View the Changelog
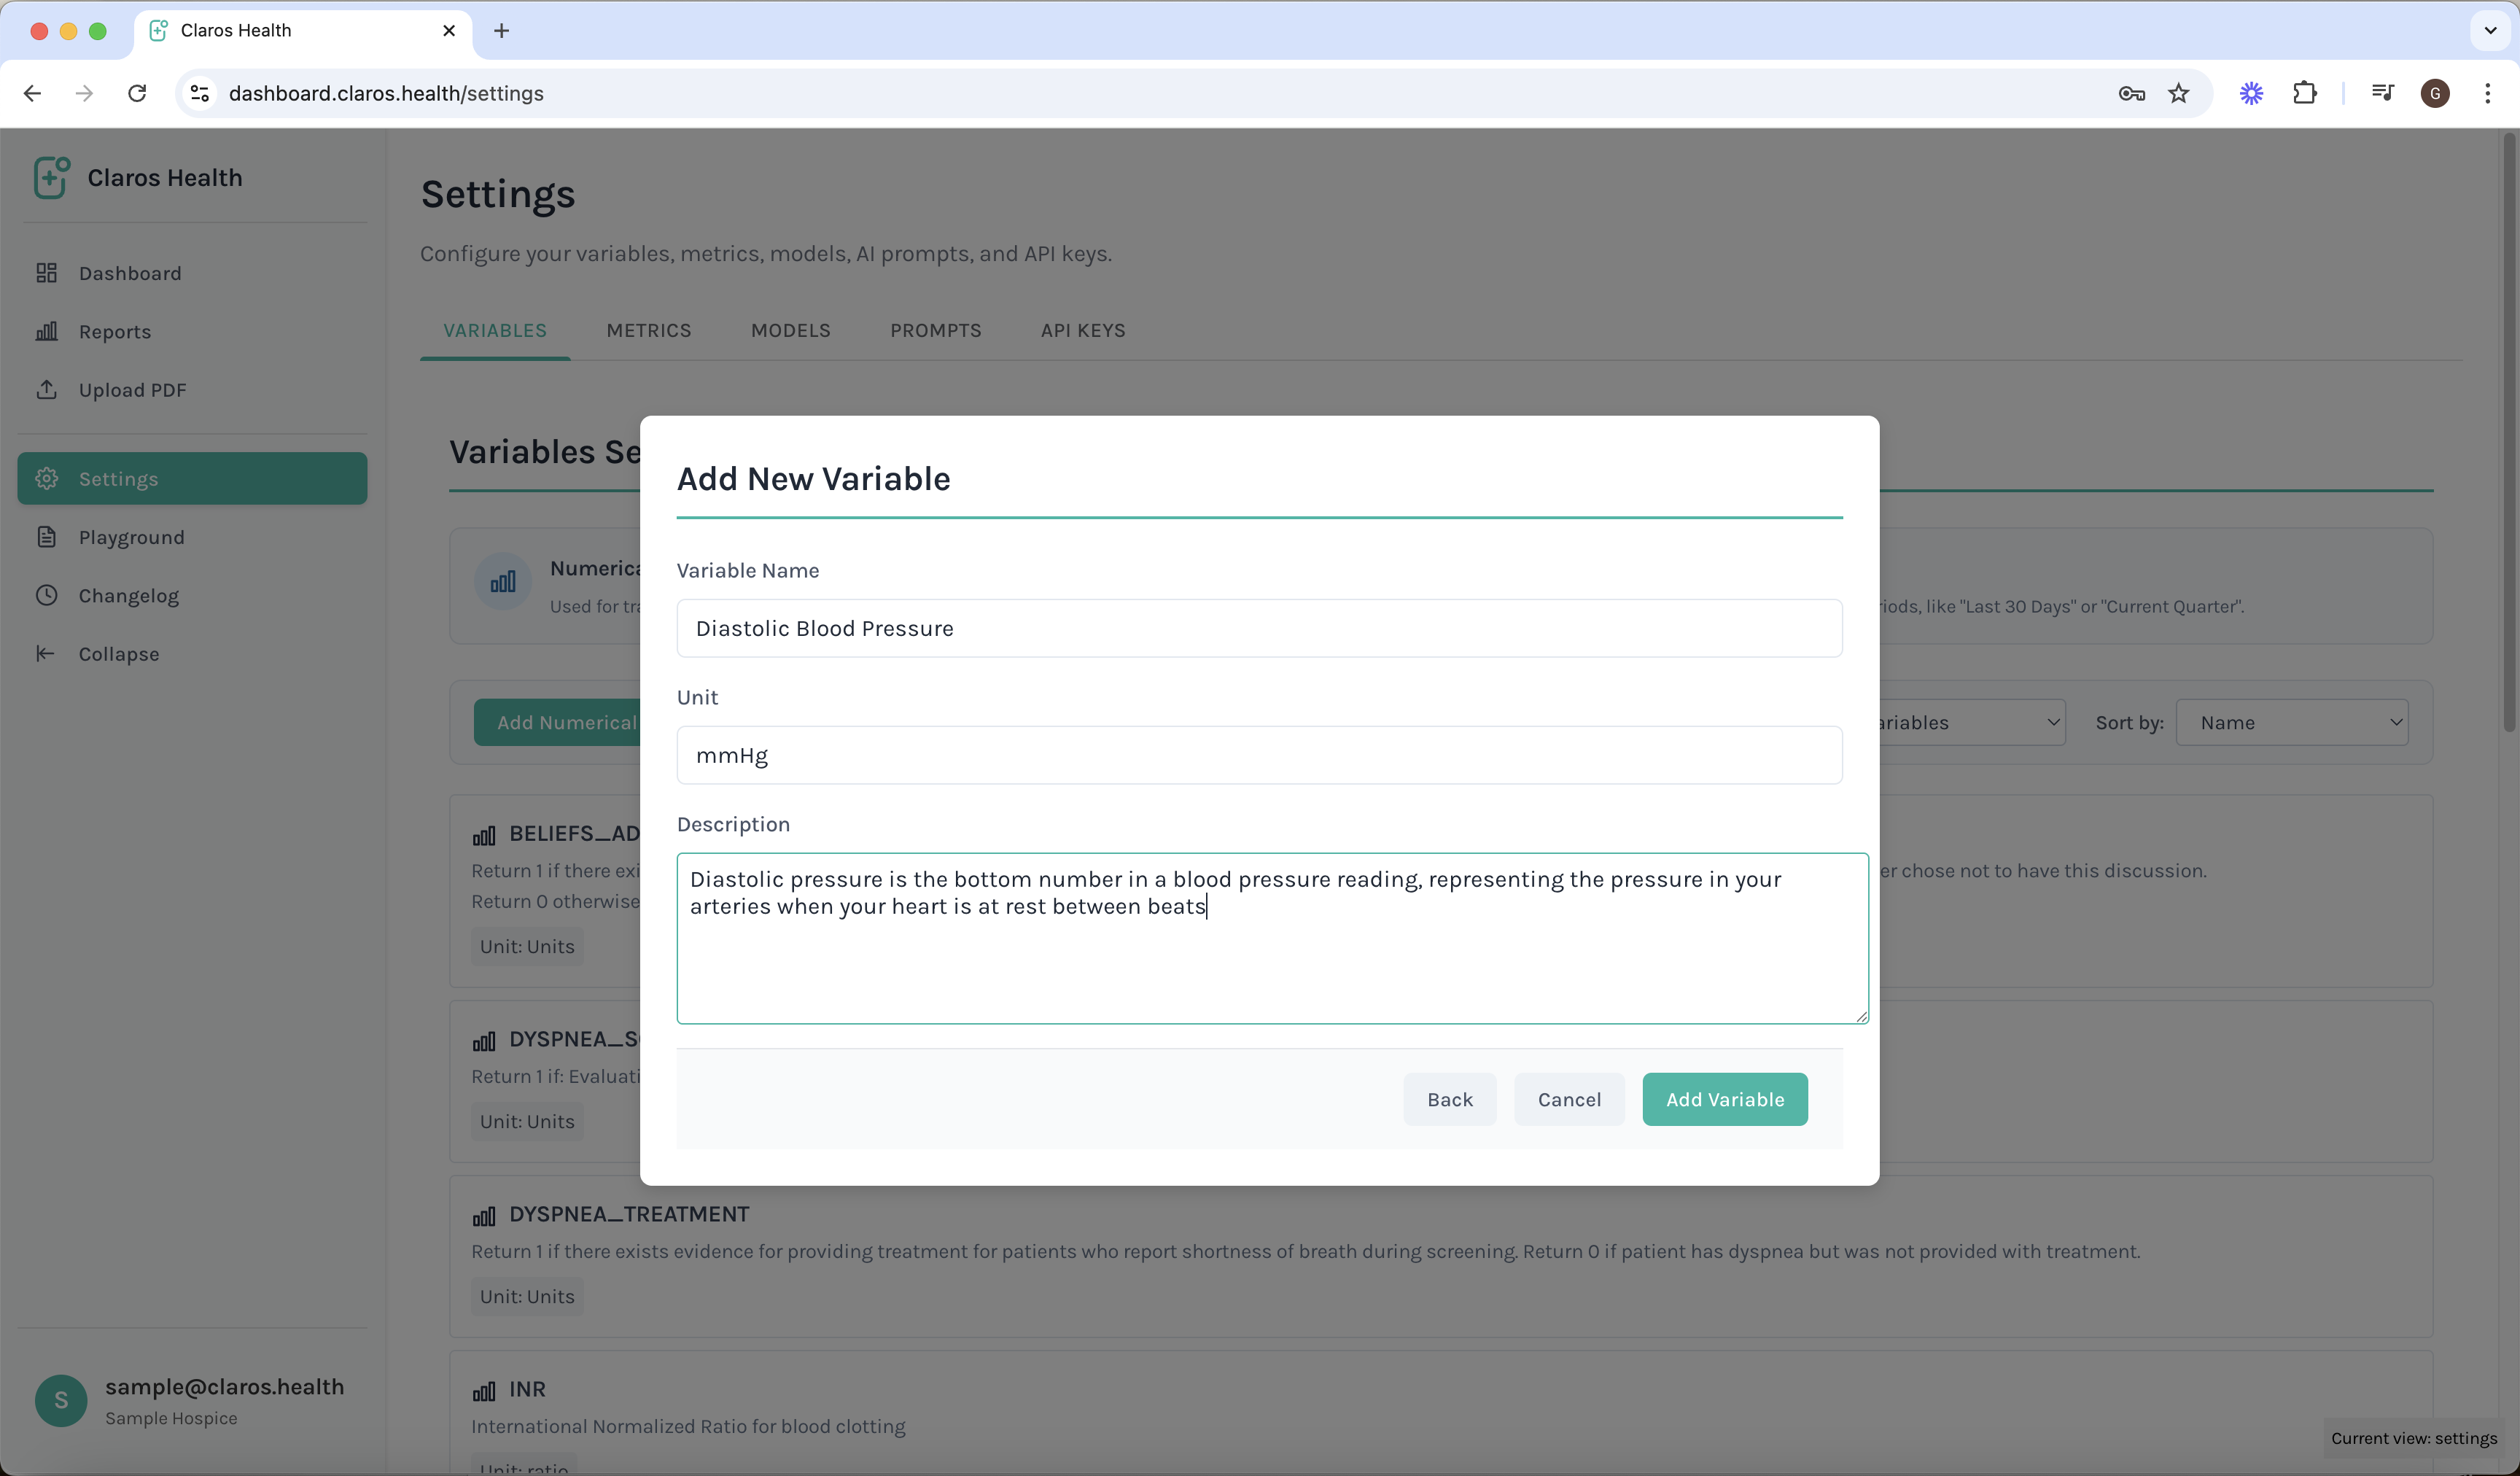The width and height of the screenshot is (2520, 1476). pos(129,595)
